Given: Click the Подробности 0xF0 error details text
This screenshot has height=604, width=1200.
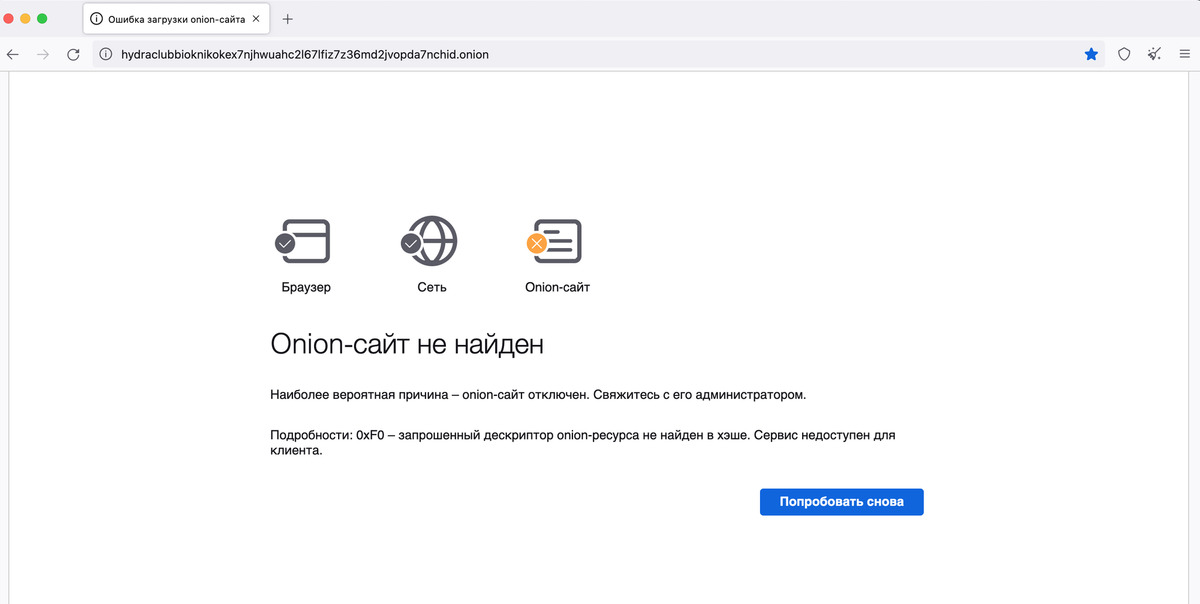Looking at the screenshot, I should (582, 443).
